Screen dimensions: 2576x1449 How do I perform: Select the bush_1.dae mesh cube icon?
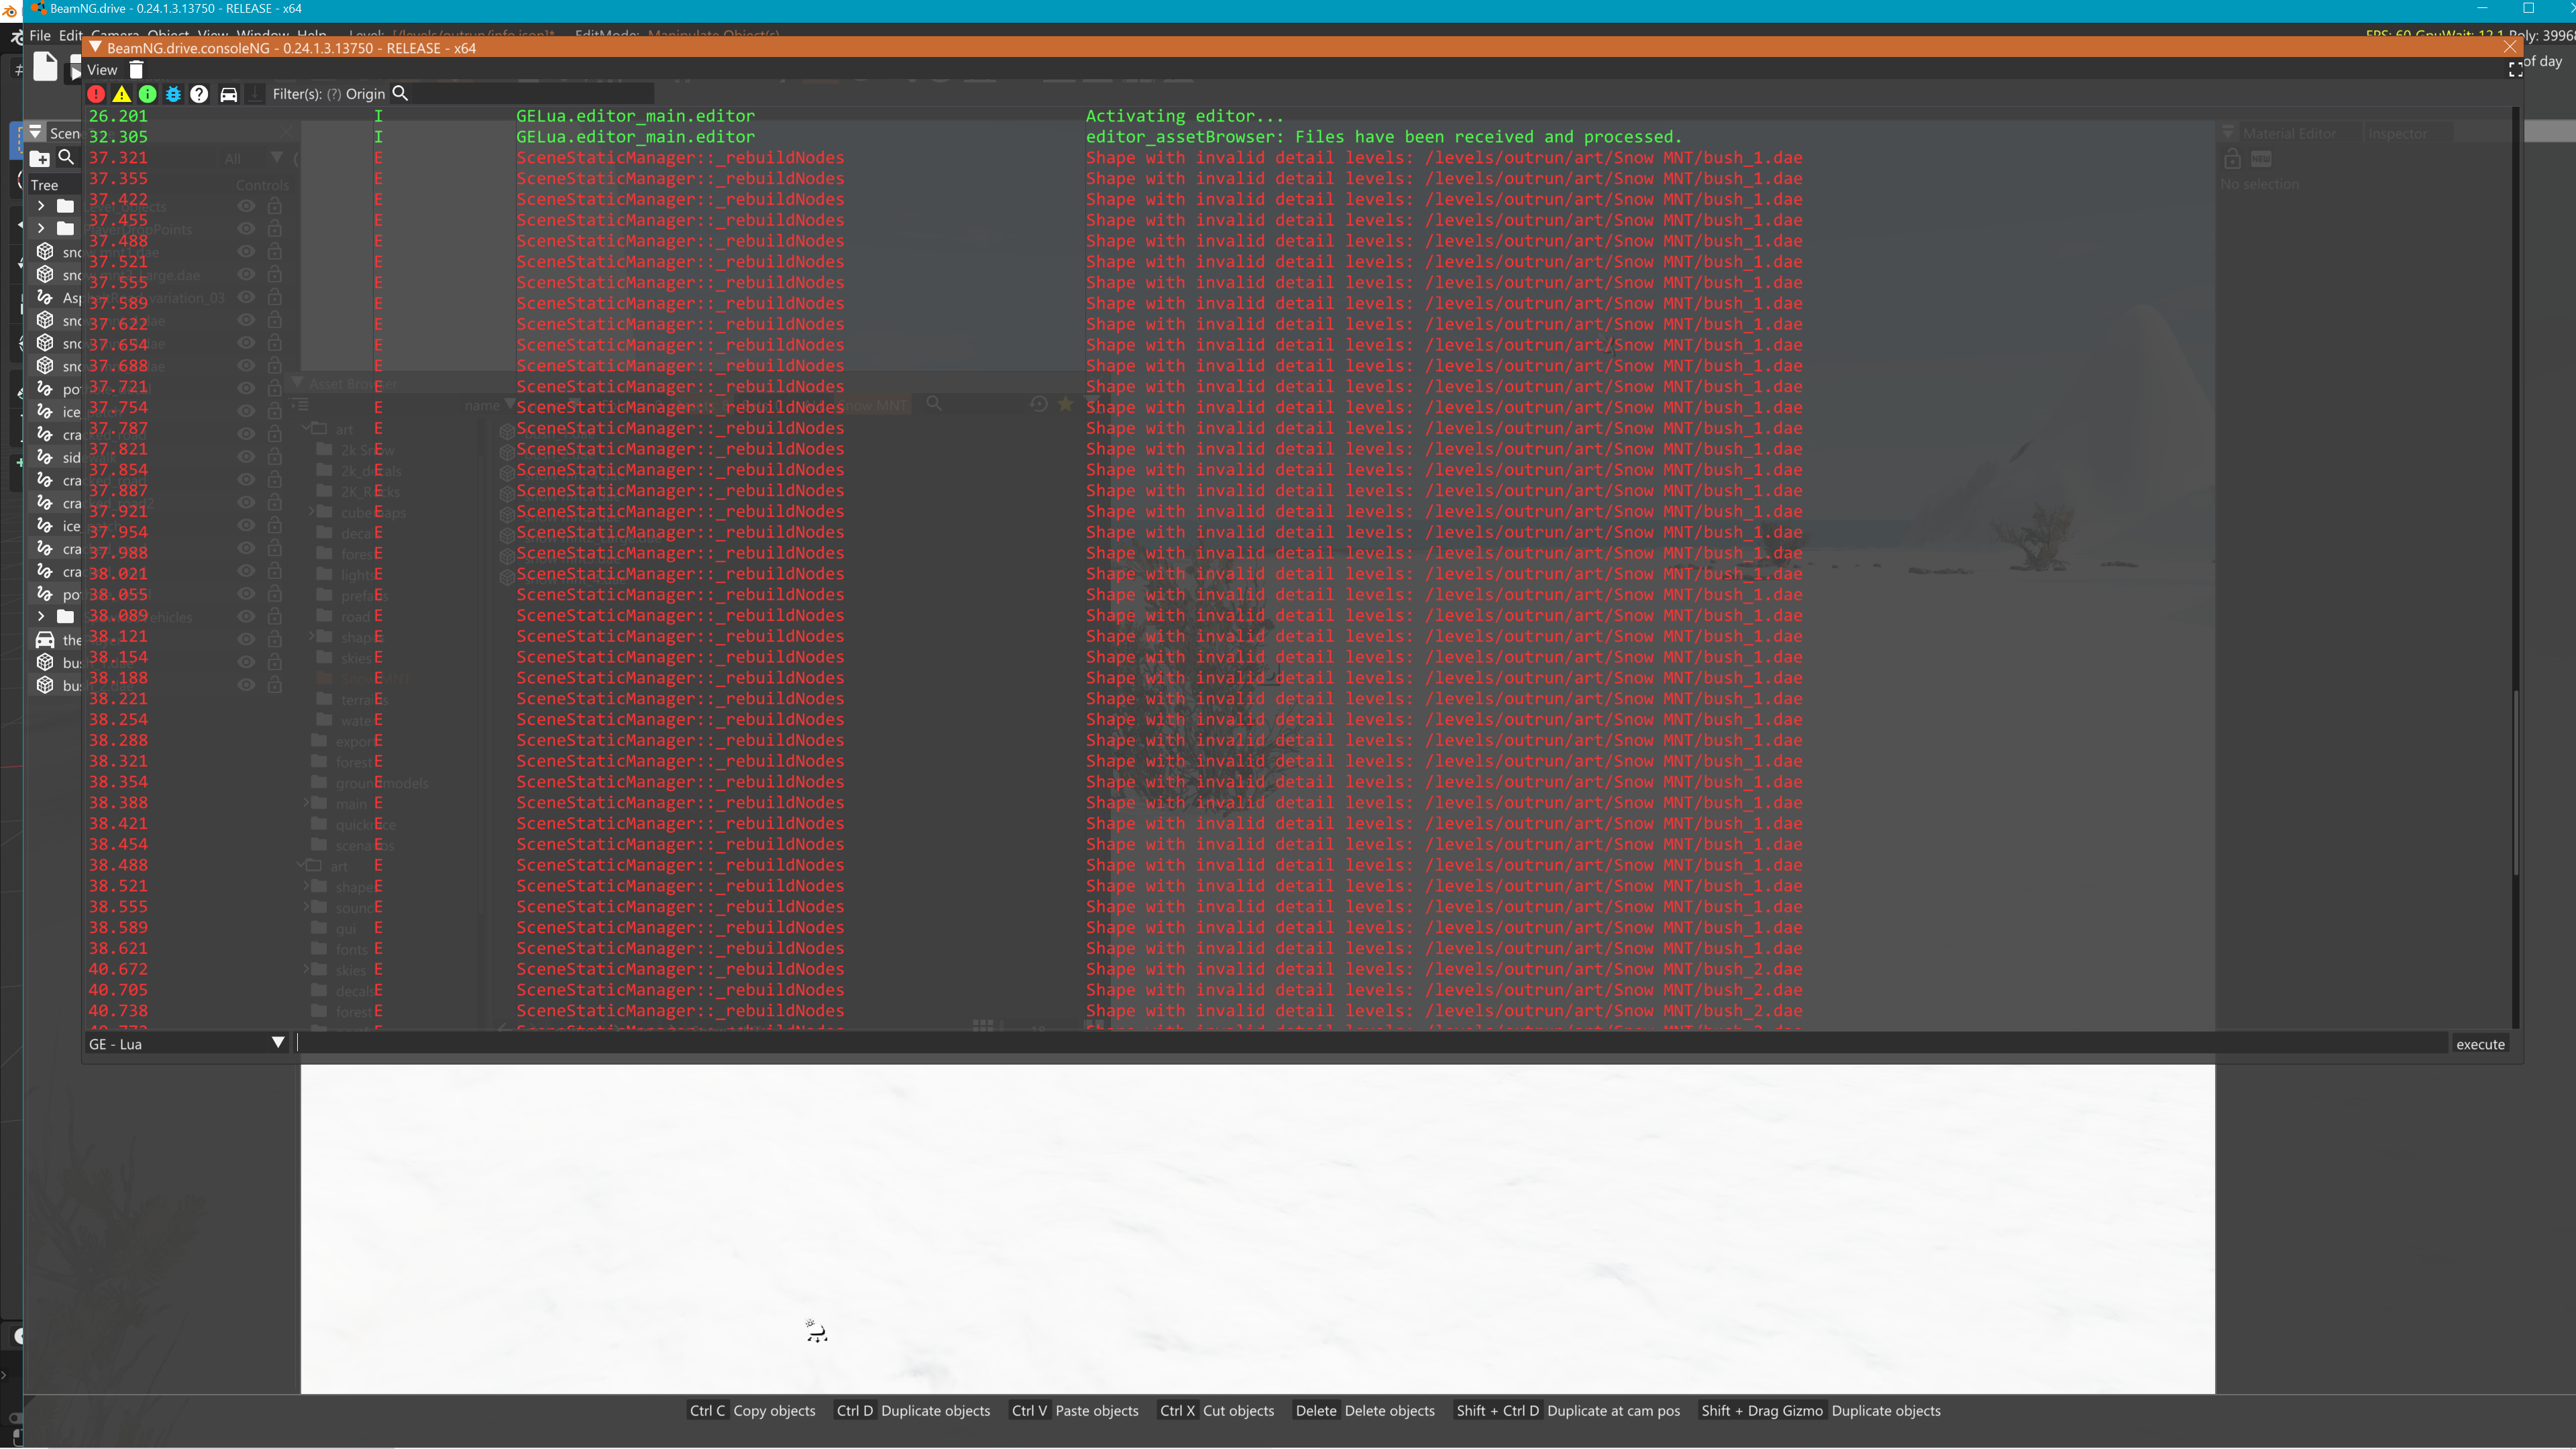[45, 662]
